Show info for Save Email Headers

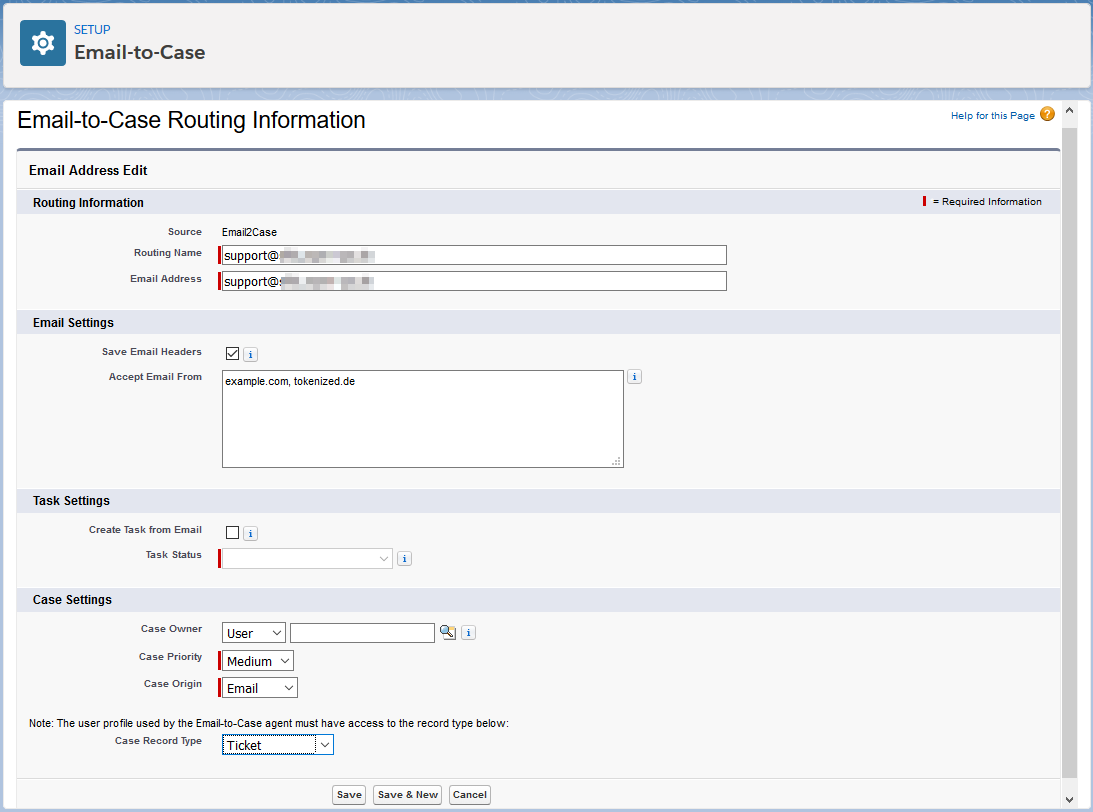tap(250, 354)
